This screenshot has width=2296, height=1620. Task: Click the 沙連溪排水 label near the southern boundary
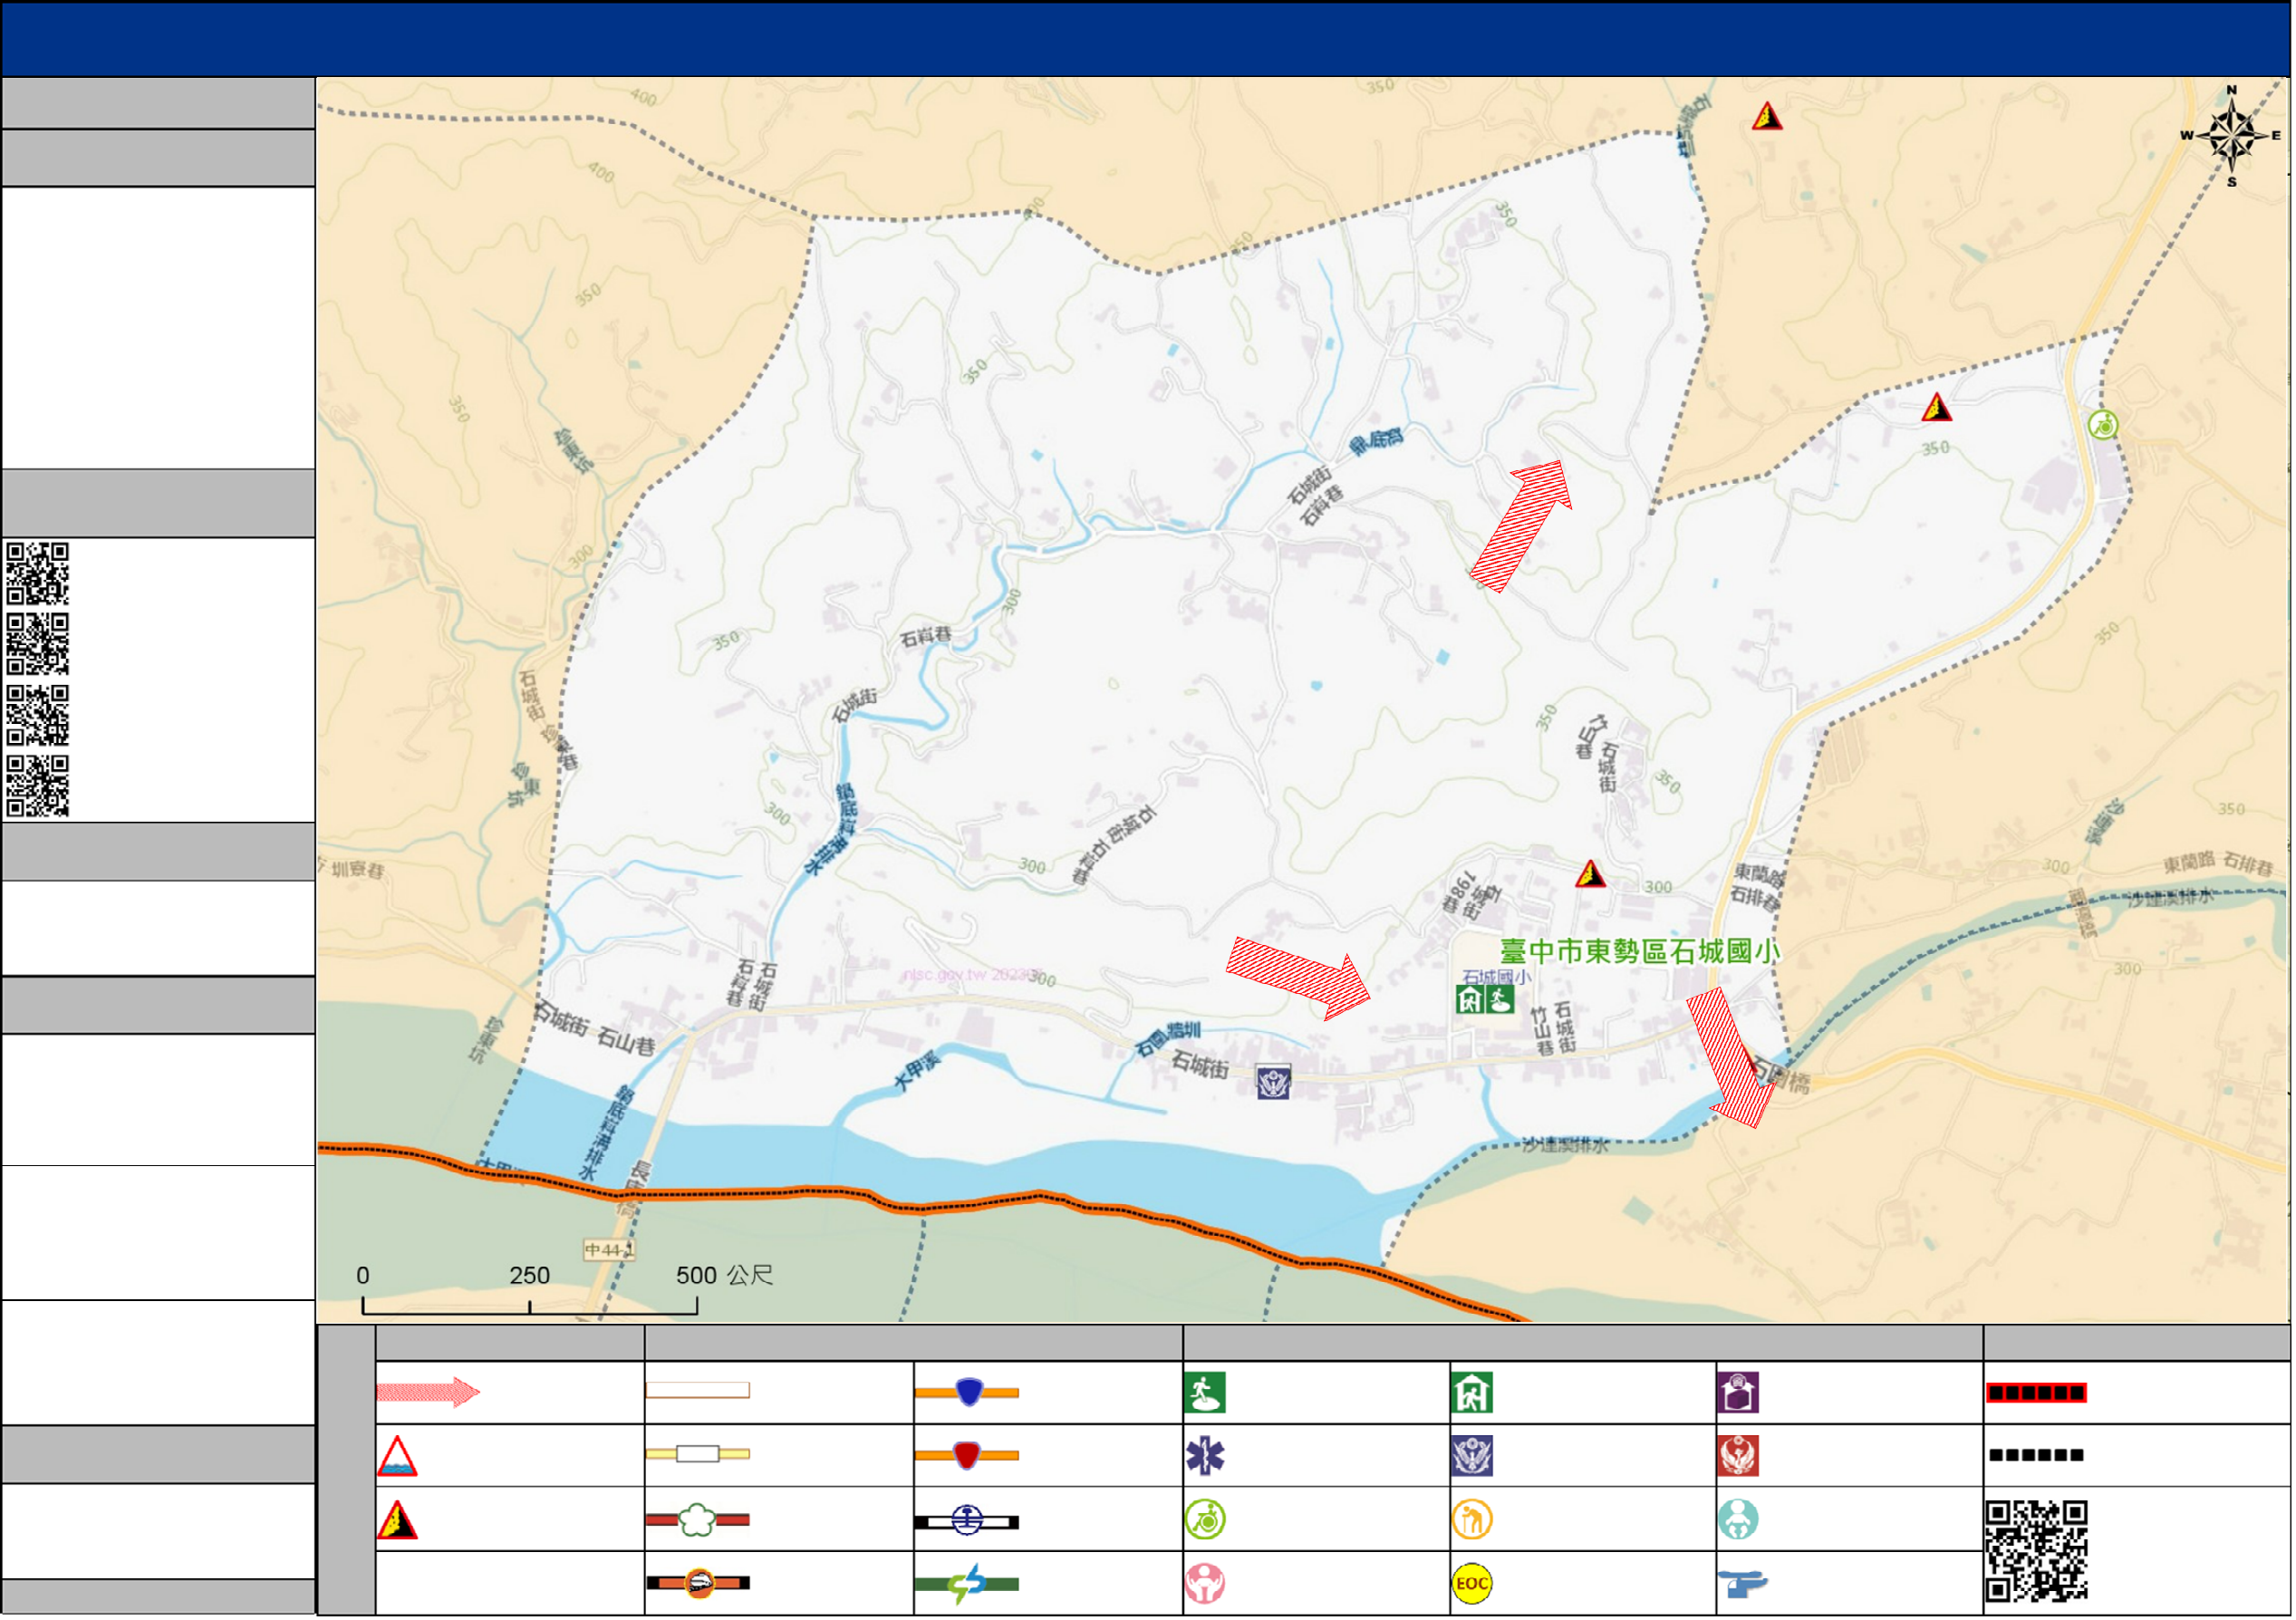[1567, 1147]
